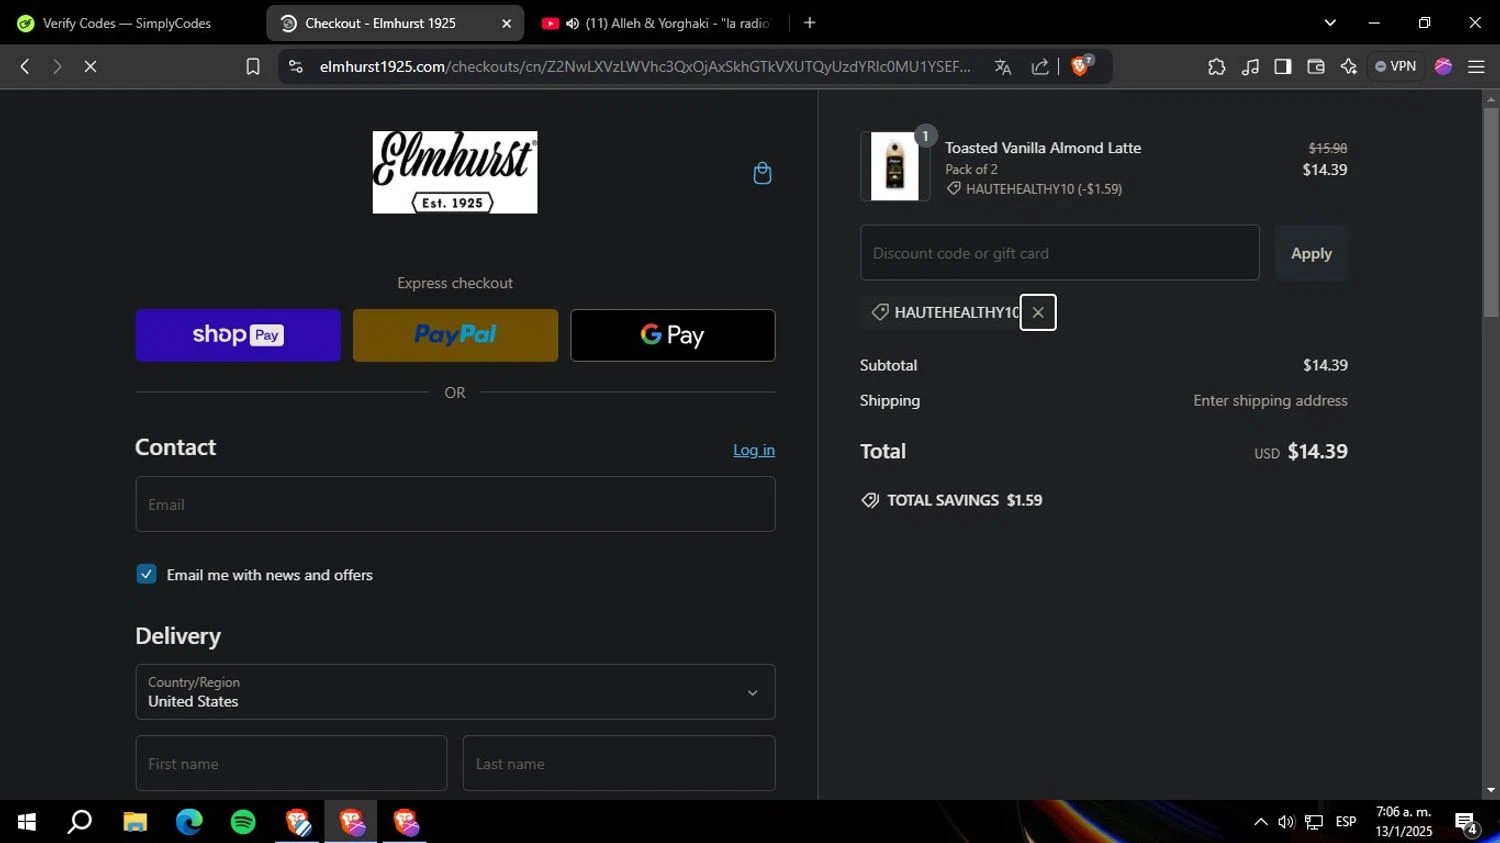Go back to the previous page

pyautogui.click(x=25, y=67)
